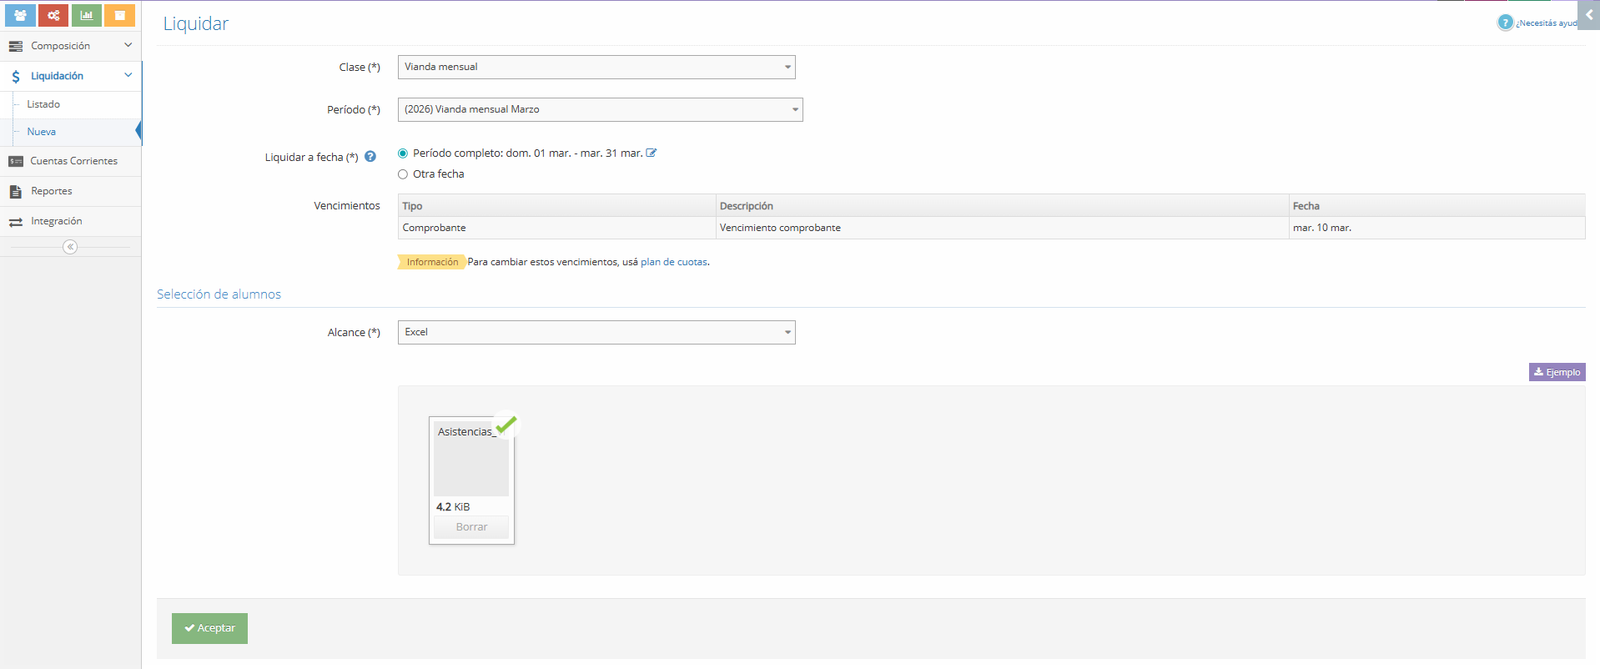Expand the Composición menu section
This screenshot has height=669, width=1600.
[x=70, y=46]
